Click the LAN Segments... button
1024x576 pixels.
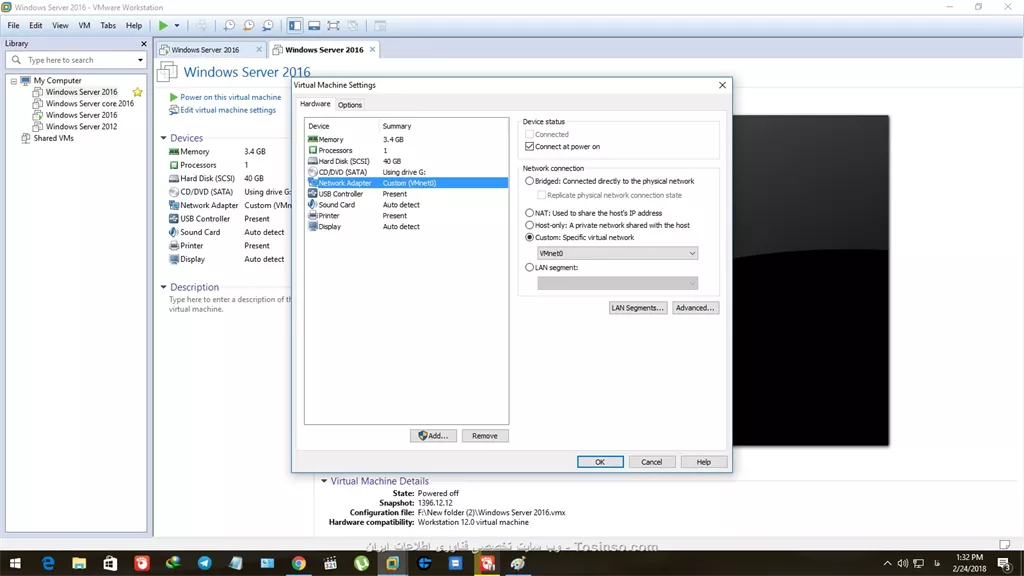(637, 308)
